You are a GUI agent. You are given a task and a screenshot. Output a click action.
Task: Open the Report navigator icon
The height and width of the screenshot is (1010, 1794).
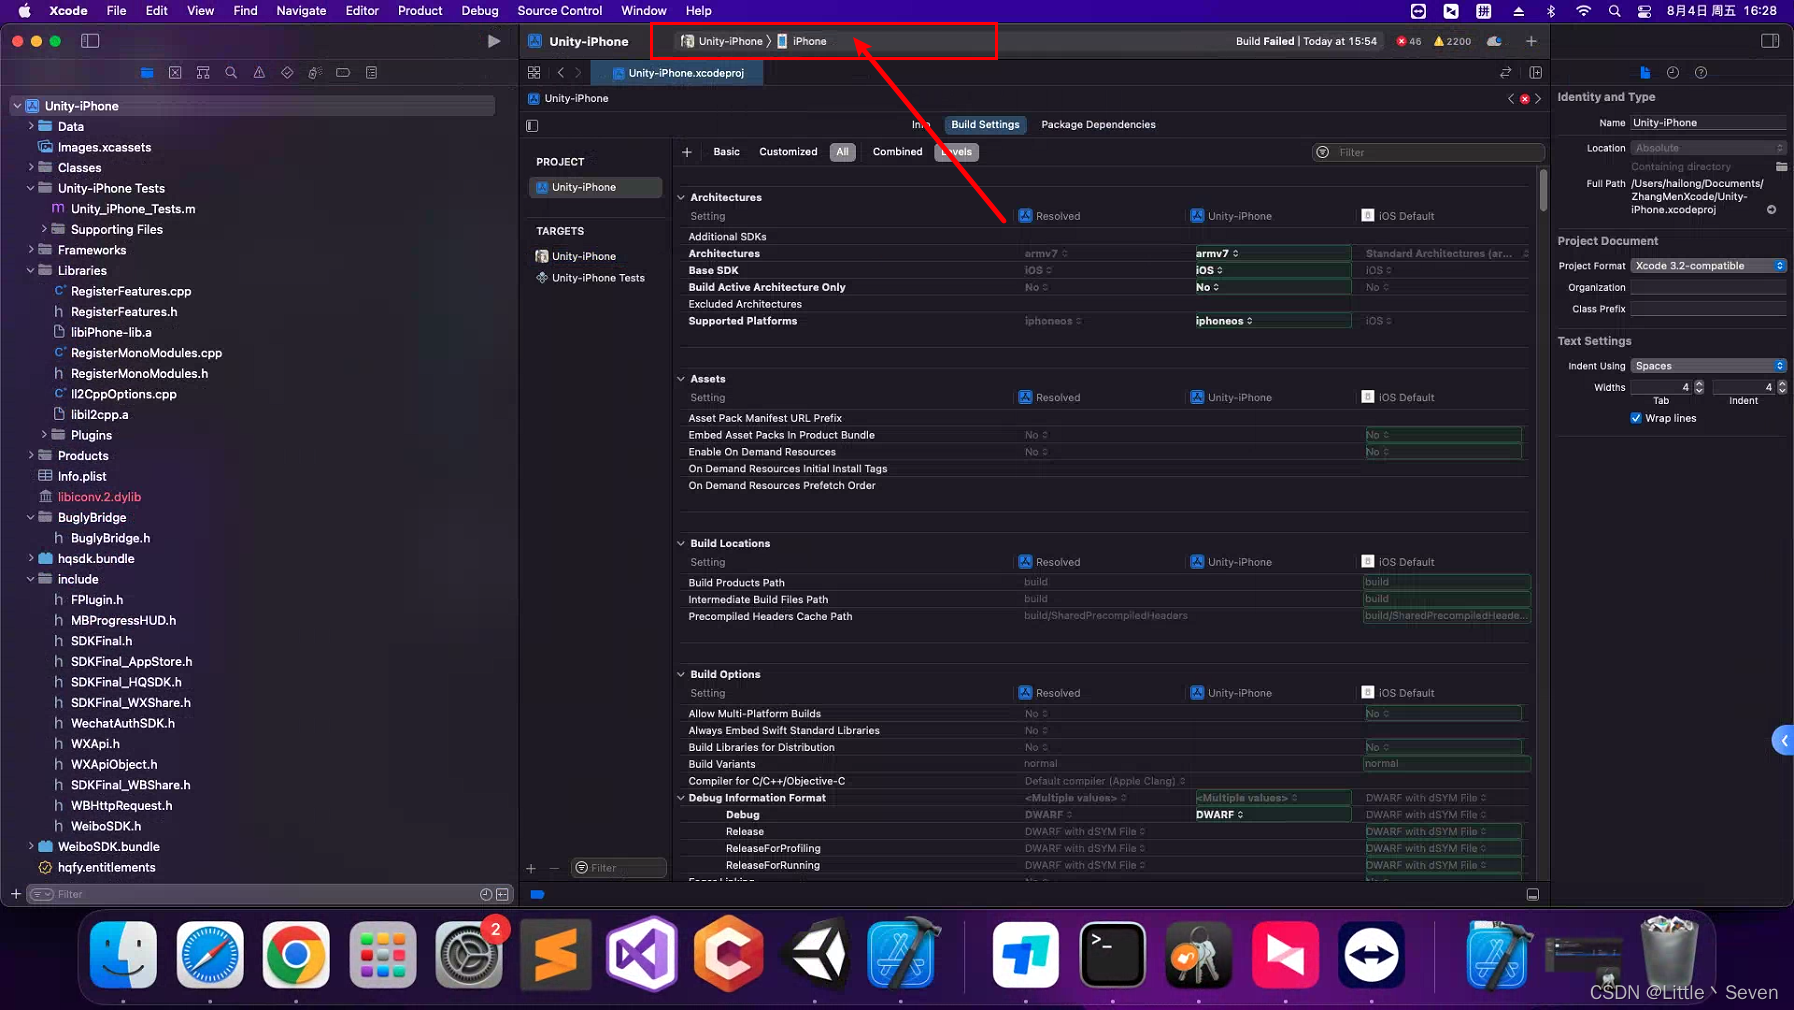tap(371, 73)
